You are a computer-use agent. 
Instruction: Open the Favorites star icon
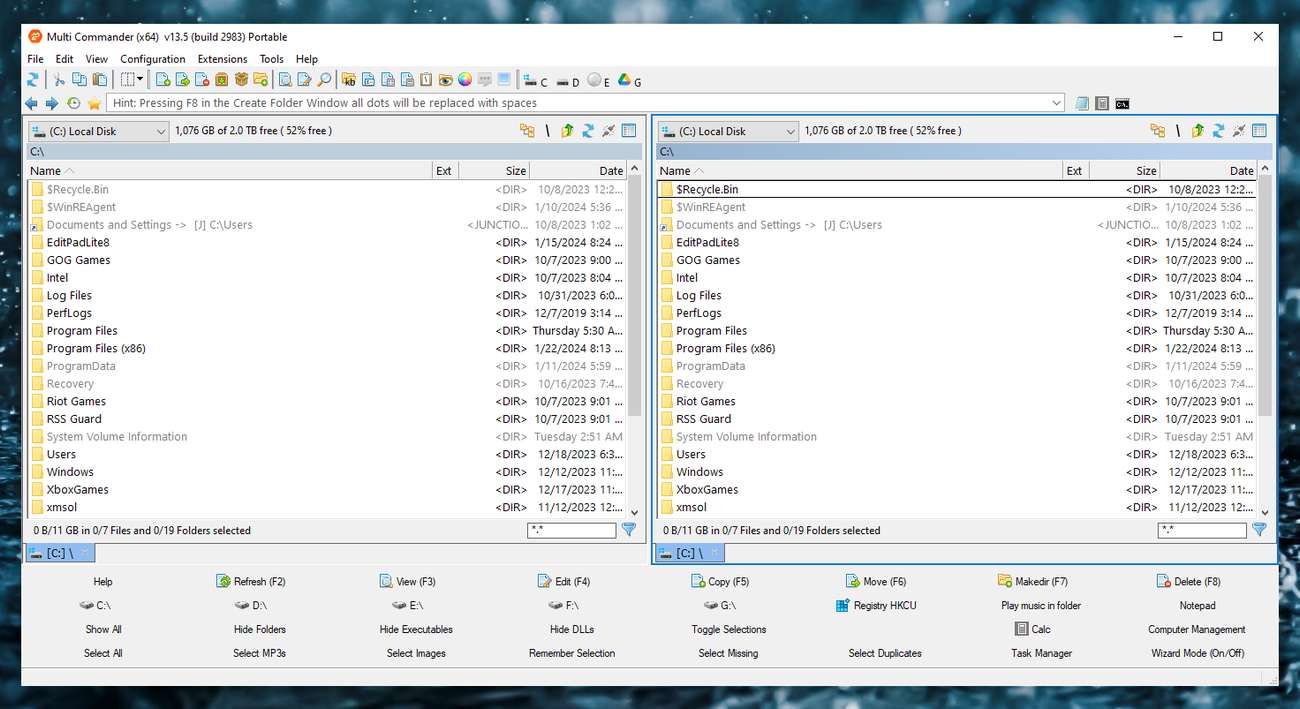[x=94, y=103]
